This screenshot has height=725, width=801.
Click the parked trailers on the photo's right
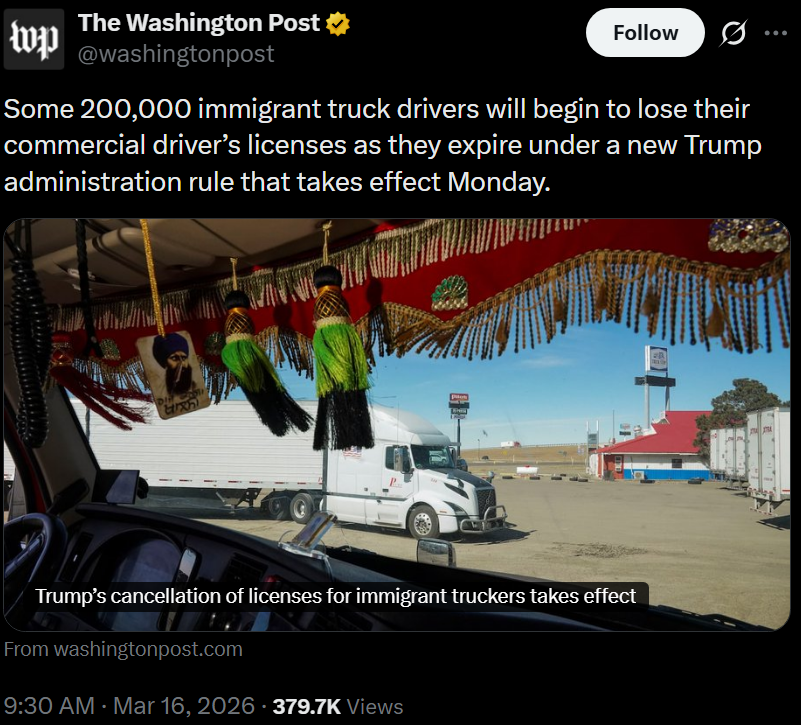(x=755, y=457)
